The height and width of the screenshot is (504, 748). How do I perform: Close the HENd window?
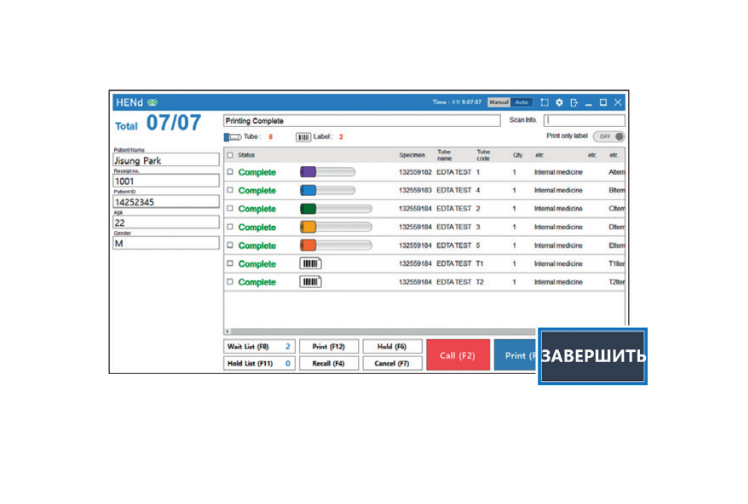click(x=618, y=102)
